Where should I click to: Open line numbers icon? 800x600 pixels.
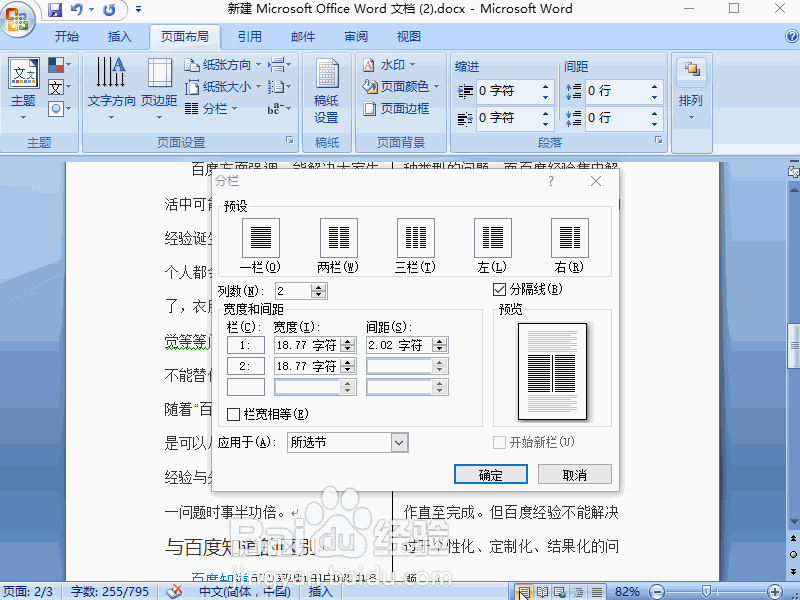[x=279, y=87]
